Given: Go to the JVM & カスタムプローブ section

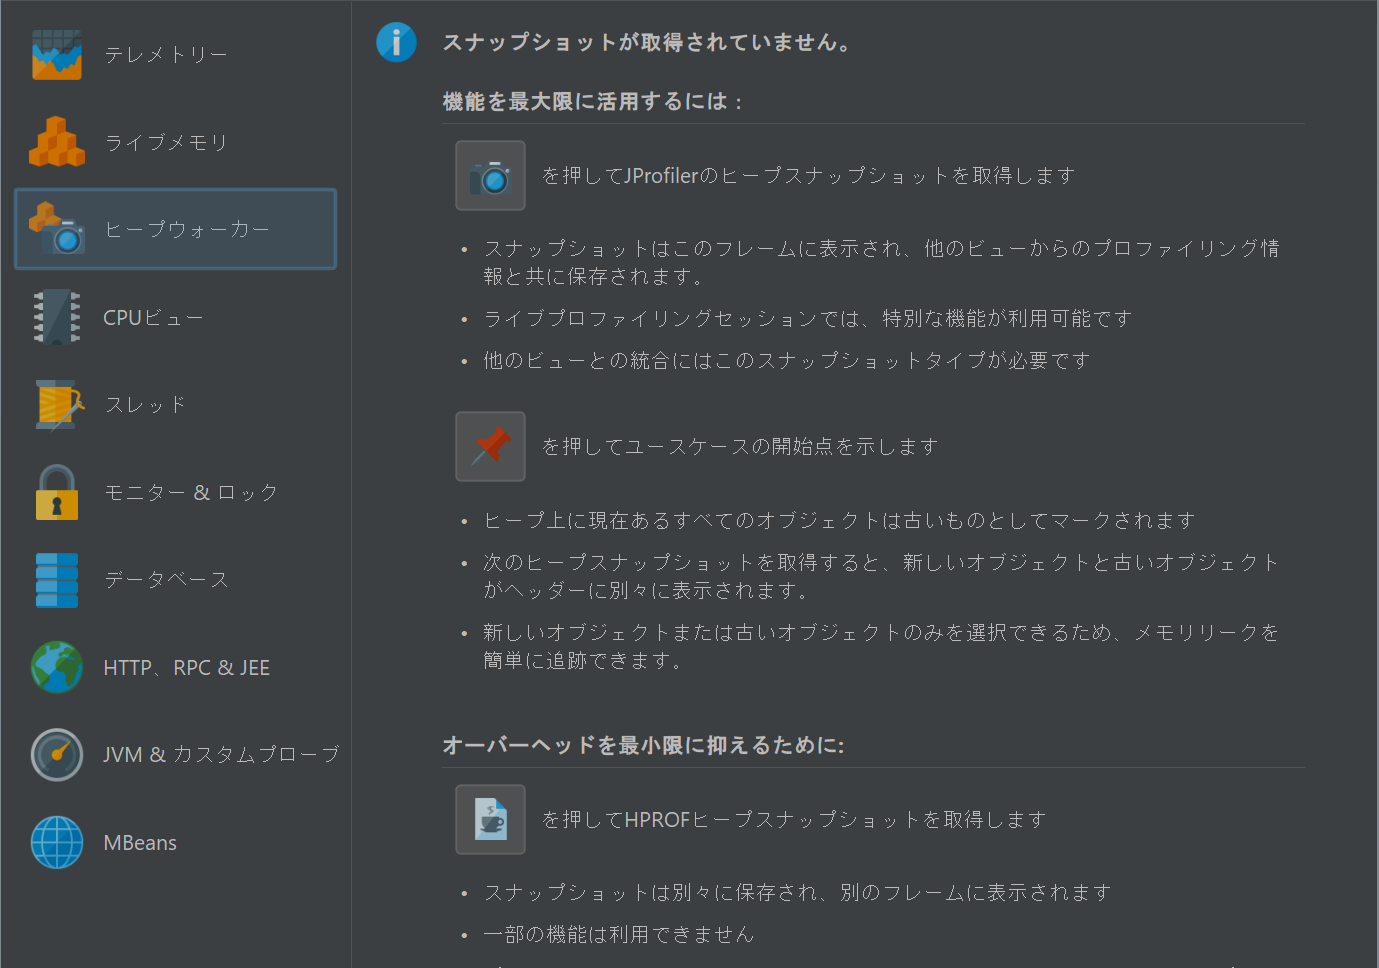Looking at the screenshot, I should pyautogui.click(x=221, y=755).
